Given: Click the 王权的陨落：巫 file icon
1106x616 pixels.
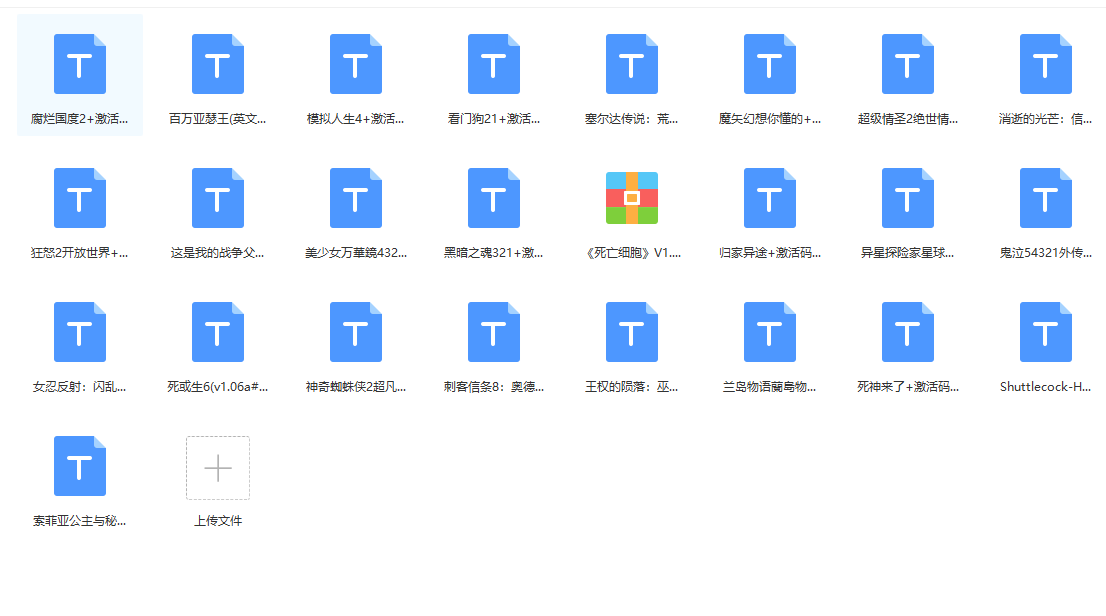Looking at the screenshot, I should (x=632, y=332).
